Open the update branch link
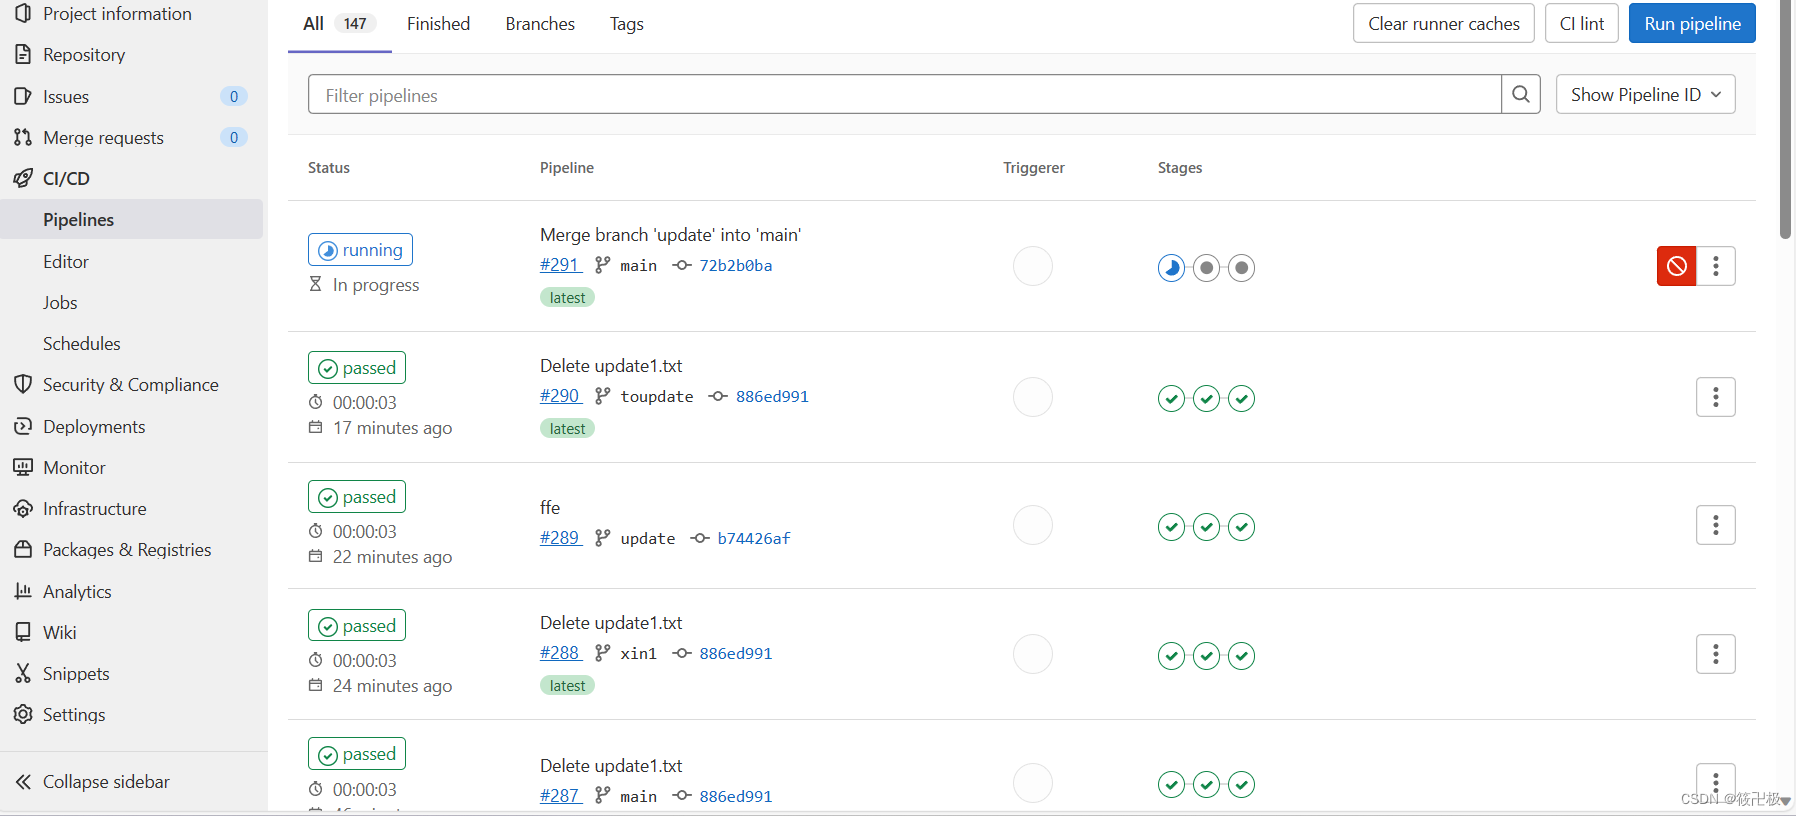 tap(648, 539)
